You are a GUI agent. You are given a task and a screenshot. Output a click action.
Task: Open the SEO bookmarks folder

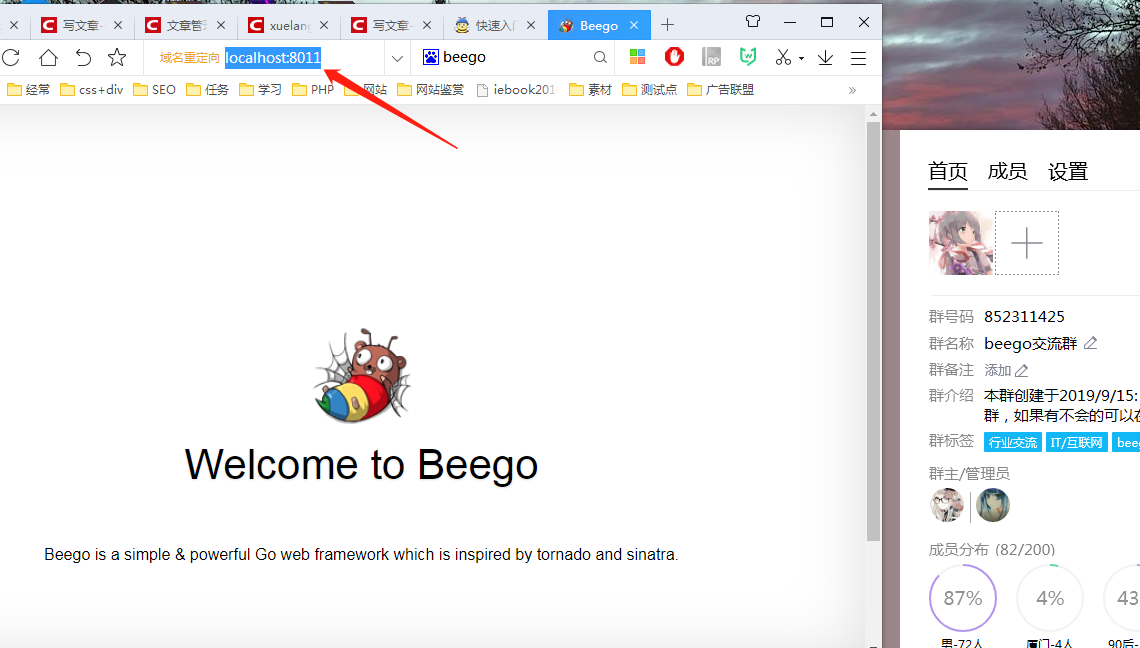tap(155, 89)
